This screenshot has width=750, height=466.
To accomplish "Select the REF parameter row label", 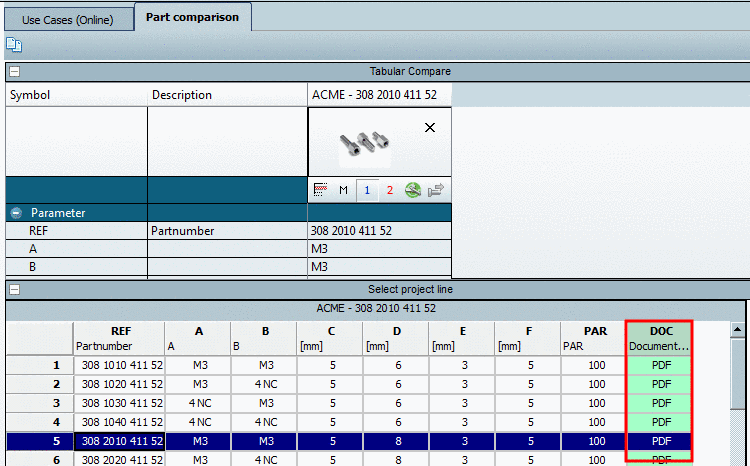I will point(38,231).
